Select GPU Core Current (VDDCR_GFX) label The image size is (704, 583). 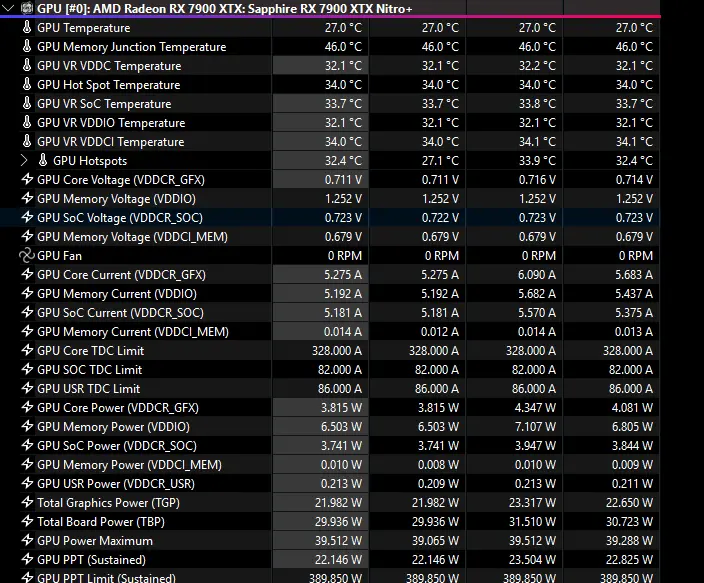click(121, 274)
